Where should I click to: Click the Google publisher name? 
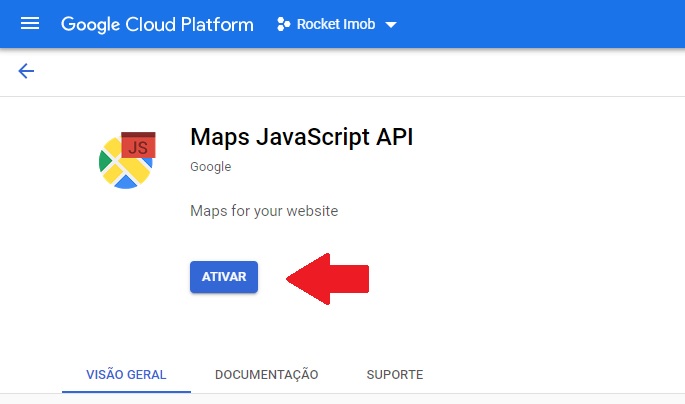[x=210, y=167]
